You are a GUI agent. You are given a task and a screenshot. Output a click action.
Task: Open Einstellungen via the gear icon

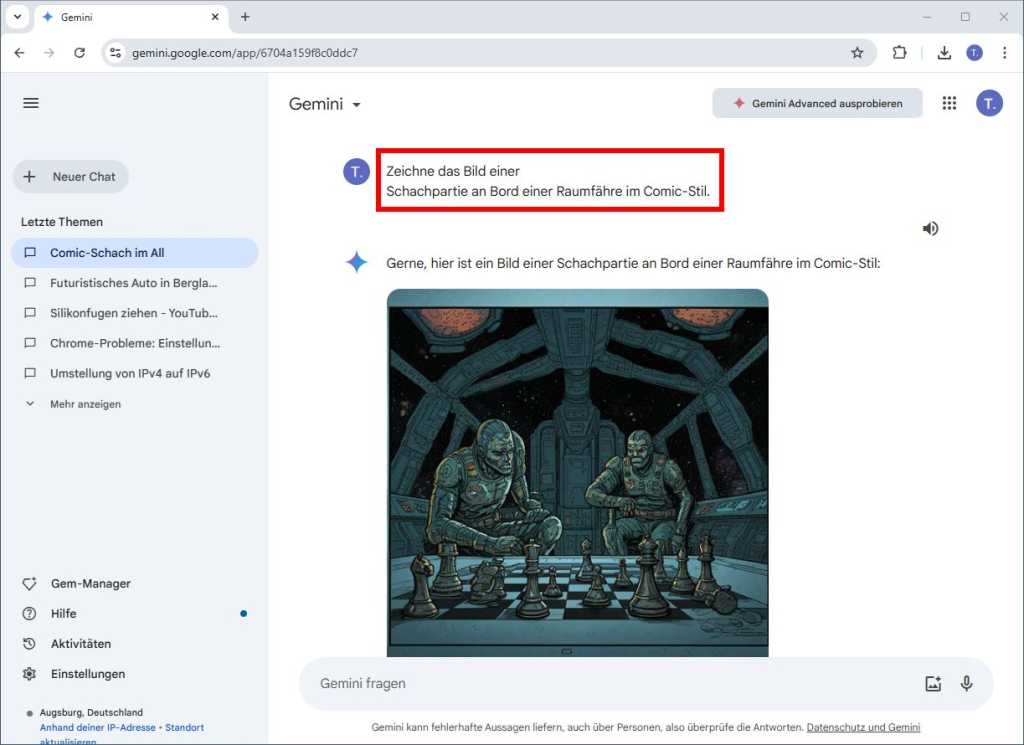(x=30, y=673)
